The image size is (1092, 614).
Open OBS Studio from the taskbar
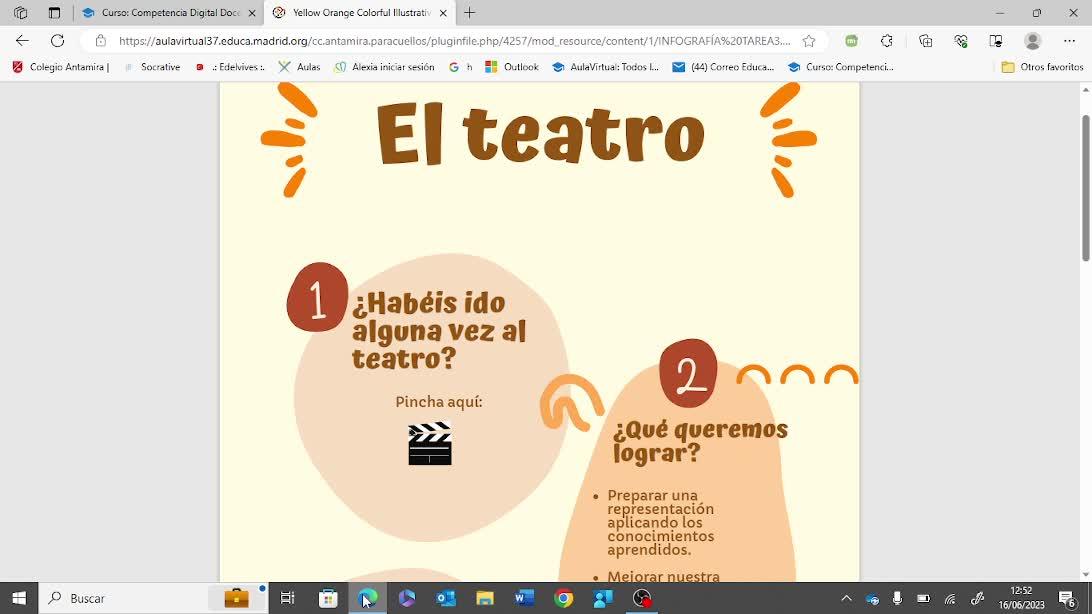coord(642,598)
